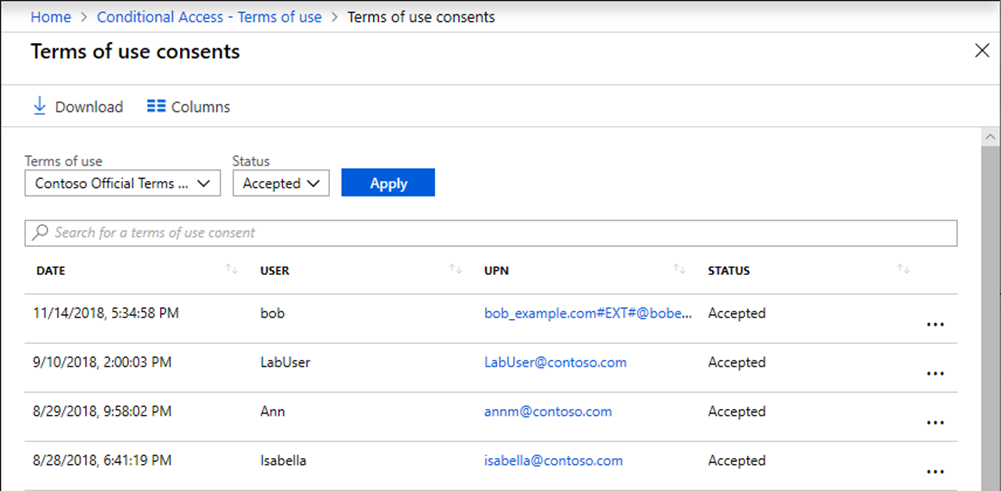Open isabella@contoso.com link
Screen dimensions: 1001x491
[x=553, y=461]
